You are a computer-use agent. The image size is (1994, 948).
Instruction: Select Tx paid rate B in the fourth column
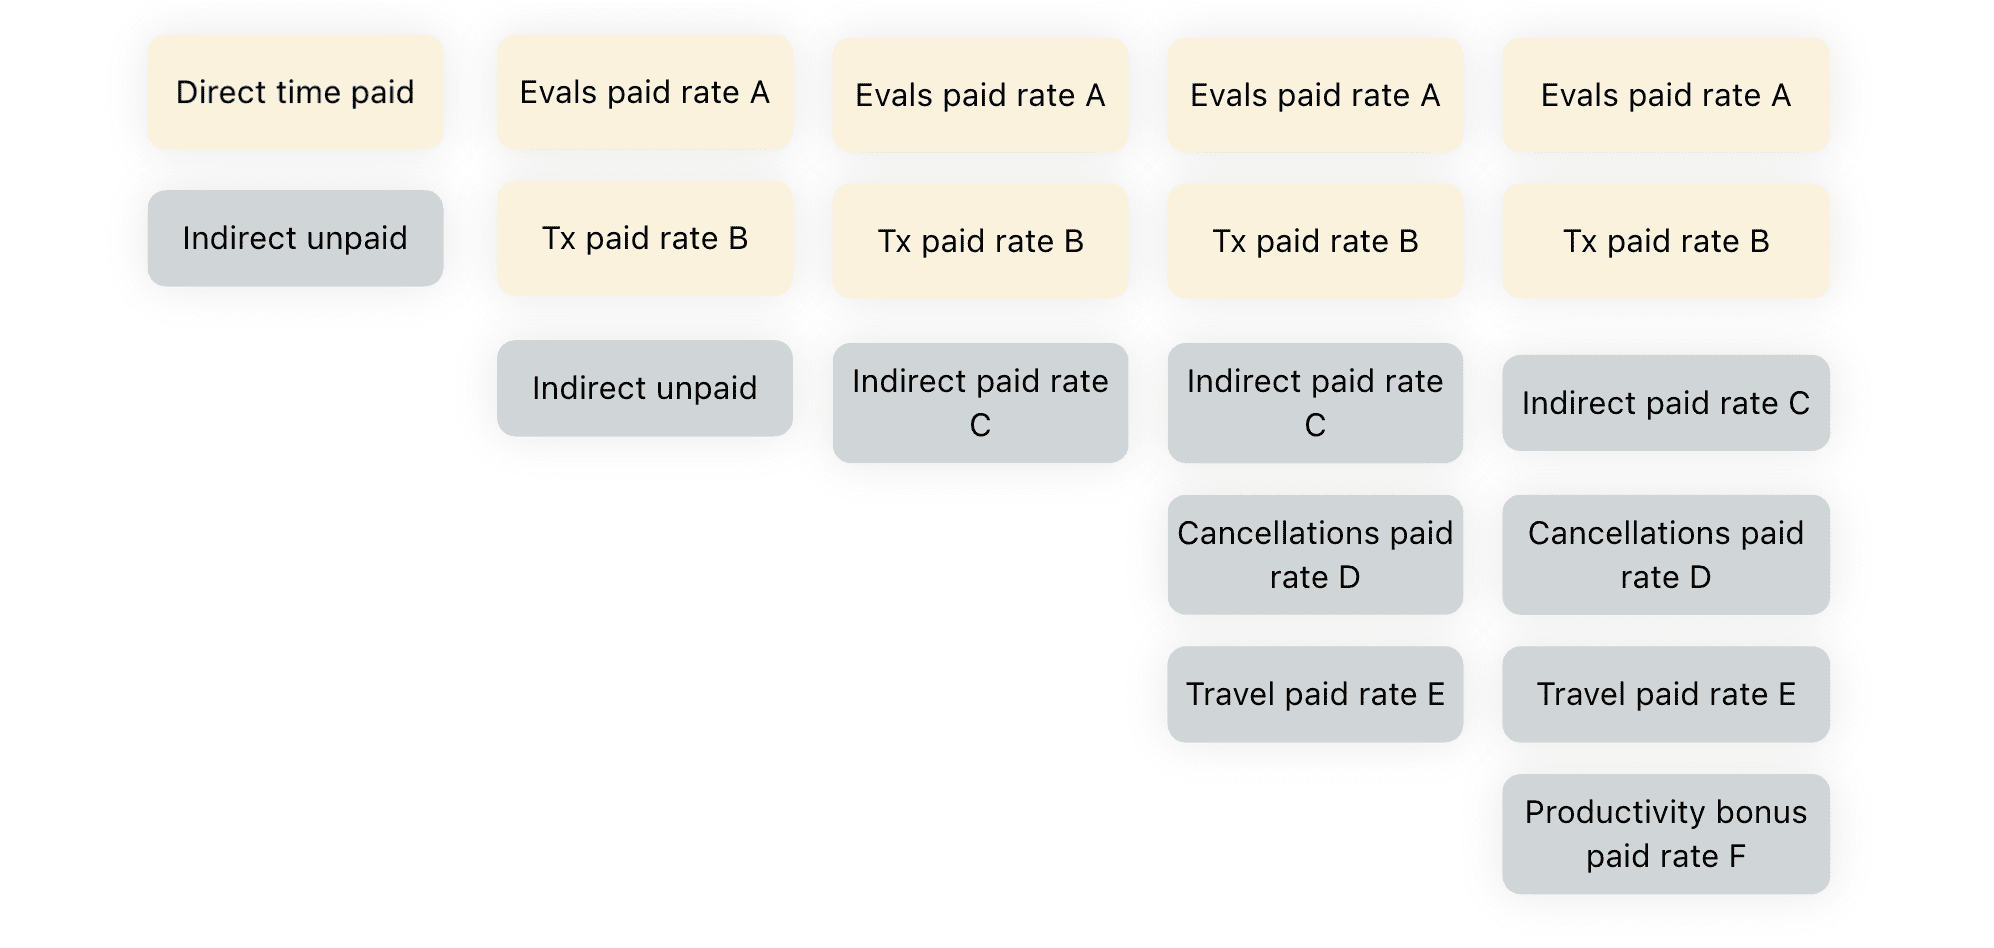1315,241
